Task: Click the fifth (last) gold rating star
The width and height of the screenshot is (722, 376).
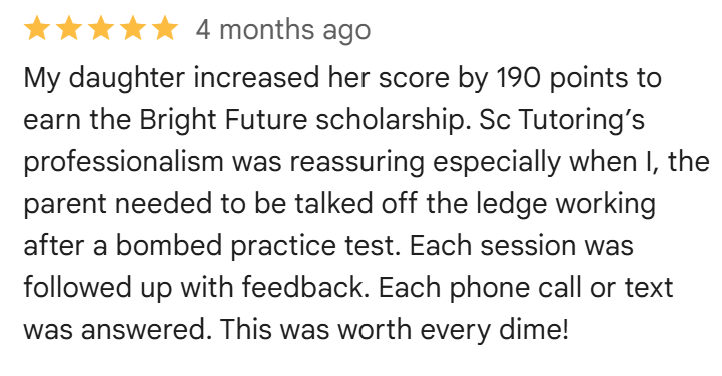Action: (165, 29)
